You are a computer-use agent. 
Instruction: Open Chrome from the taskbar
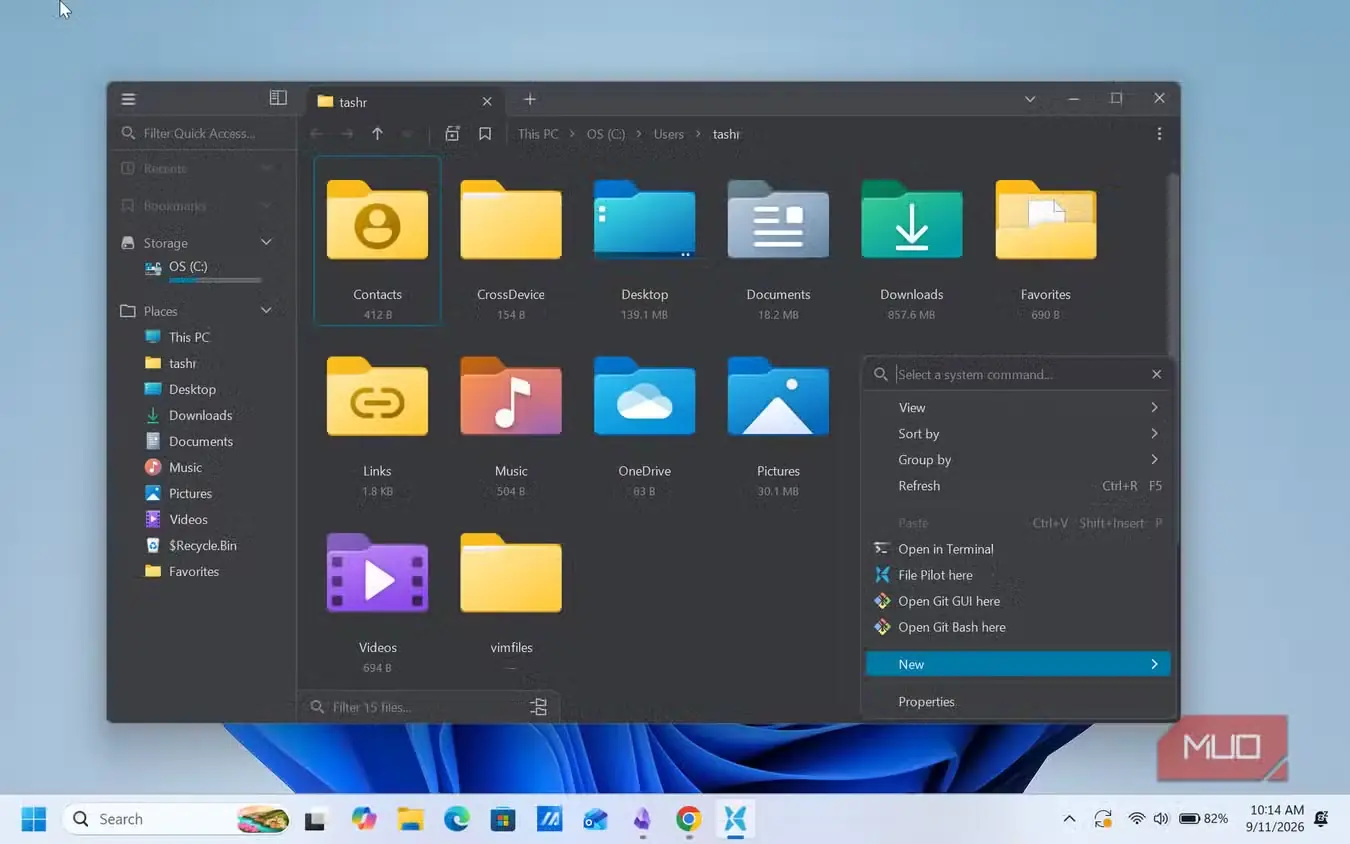[688, 819]
